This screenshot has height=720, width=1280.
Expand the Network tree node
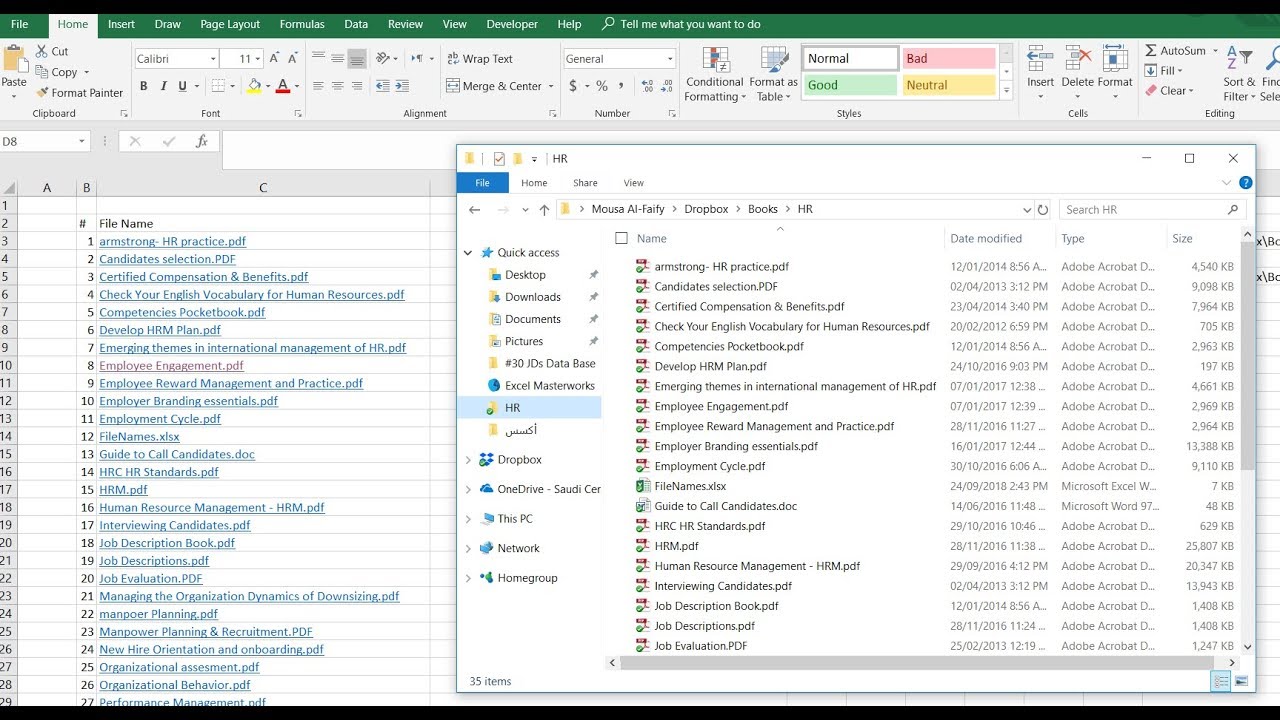(467, 548)
